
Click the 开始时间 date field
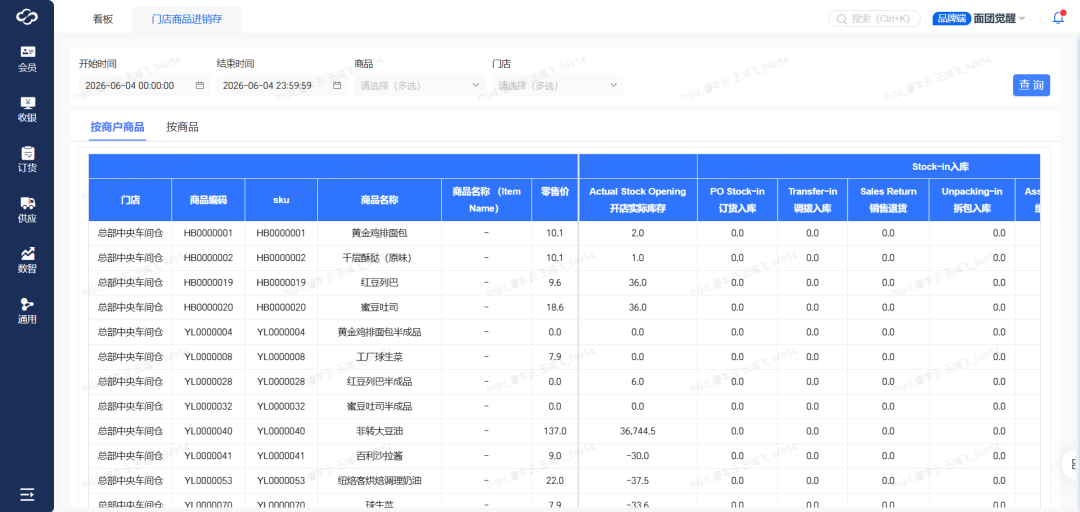coord(144,85)
